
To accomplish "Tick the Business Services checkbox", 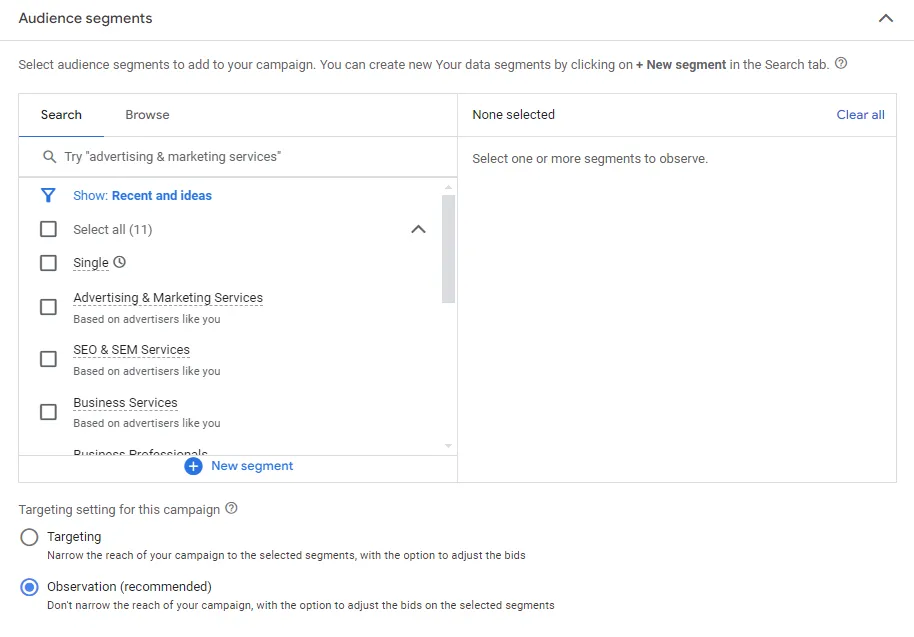I will coord(48,411).
